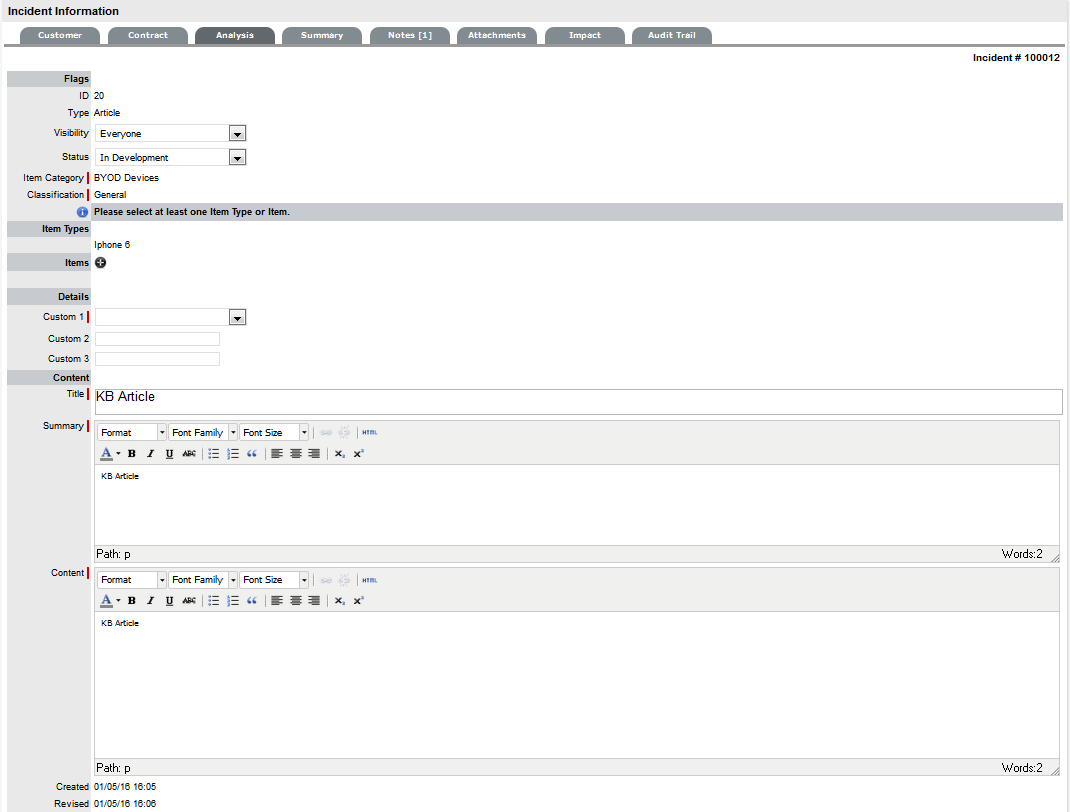Apply underline in the Summary editor
Screen dimensions: 1070x812
pos(169,454)
